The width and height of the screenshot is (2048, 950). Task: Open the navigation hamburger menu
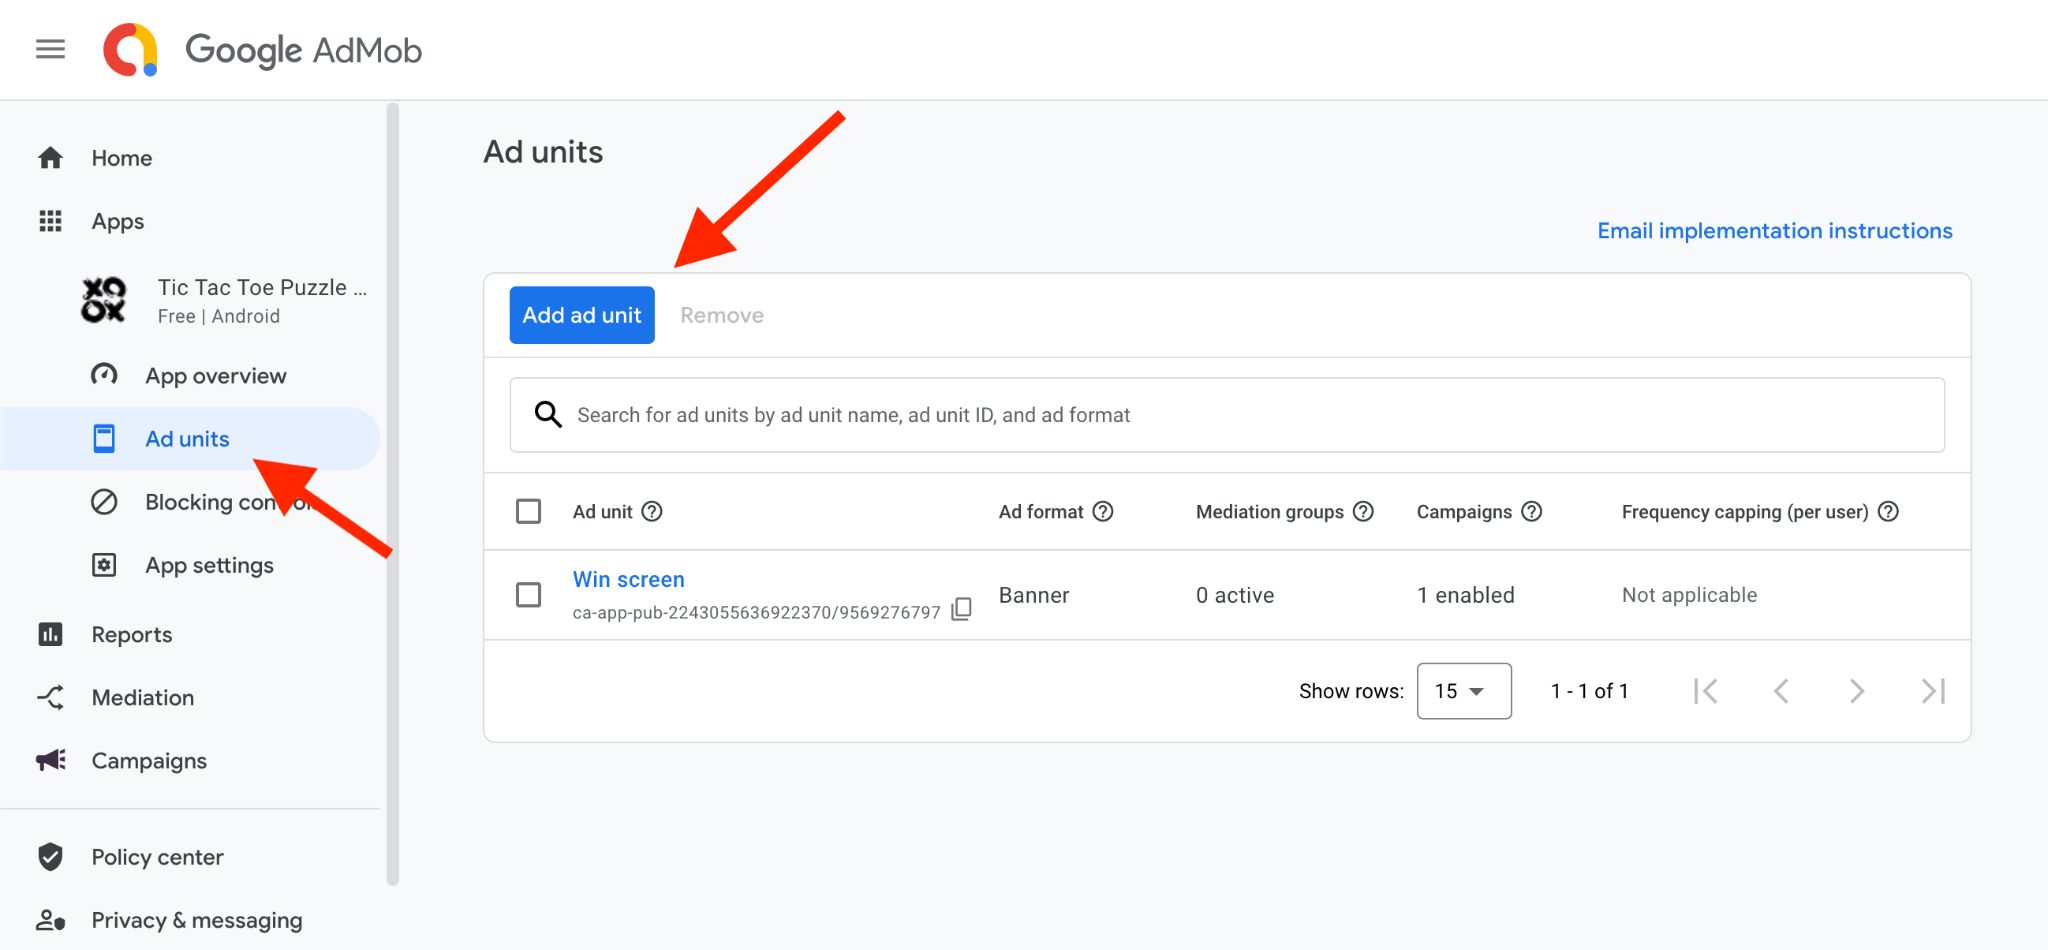49,49
